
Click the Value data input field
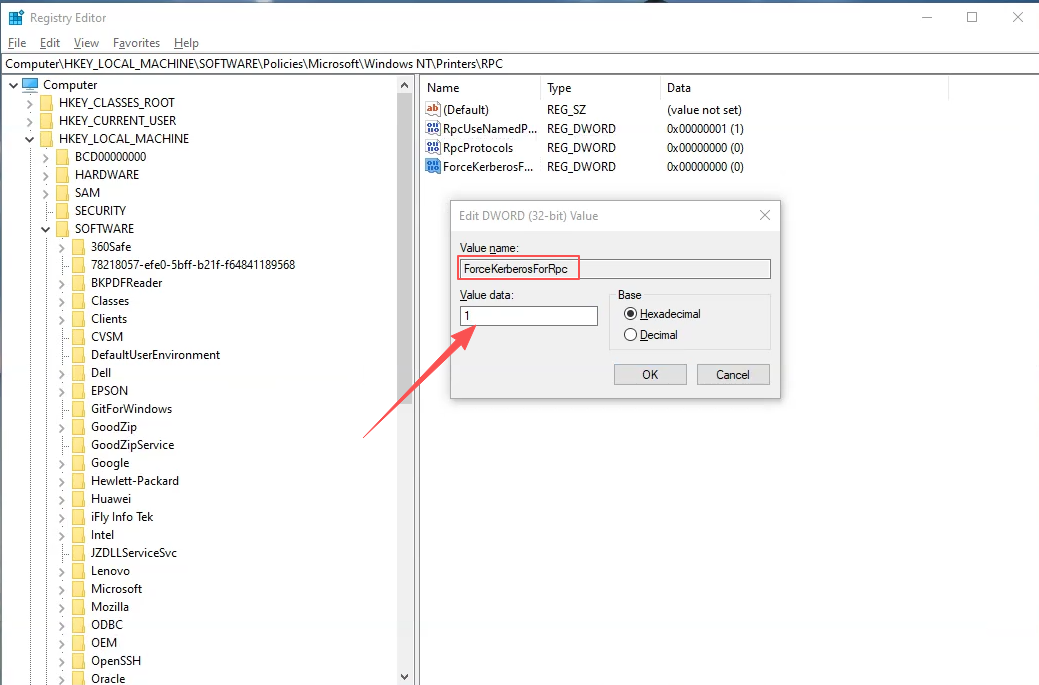[529, 315]
